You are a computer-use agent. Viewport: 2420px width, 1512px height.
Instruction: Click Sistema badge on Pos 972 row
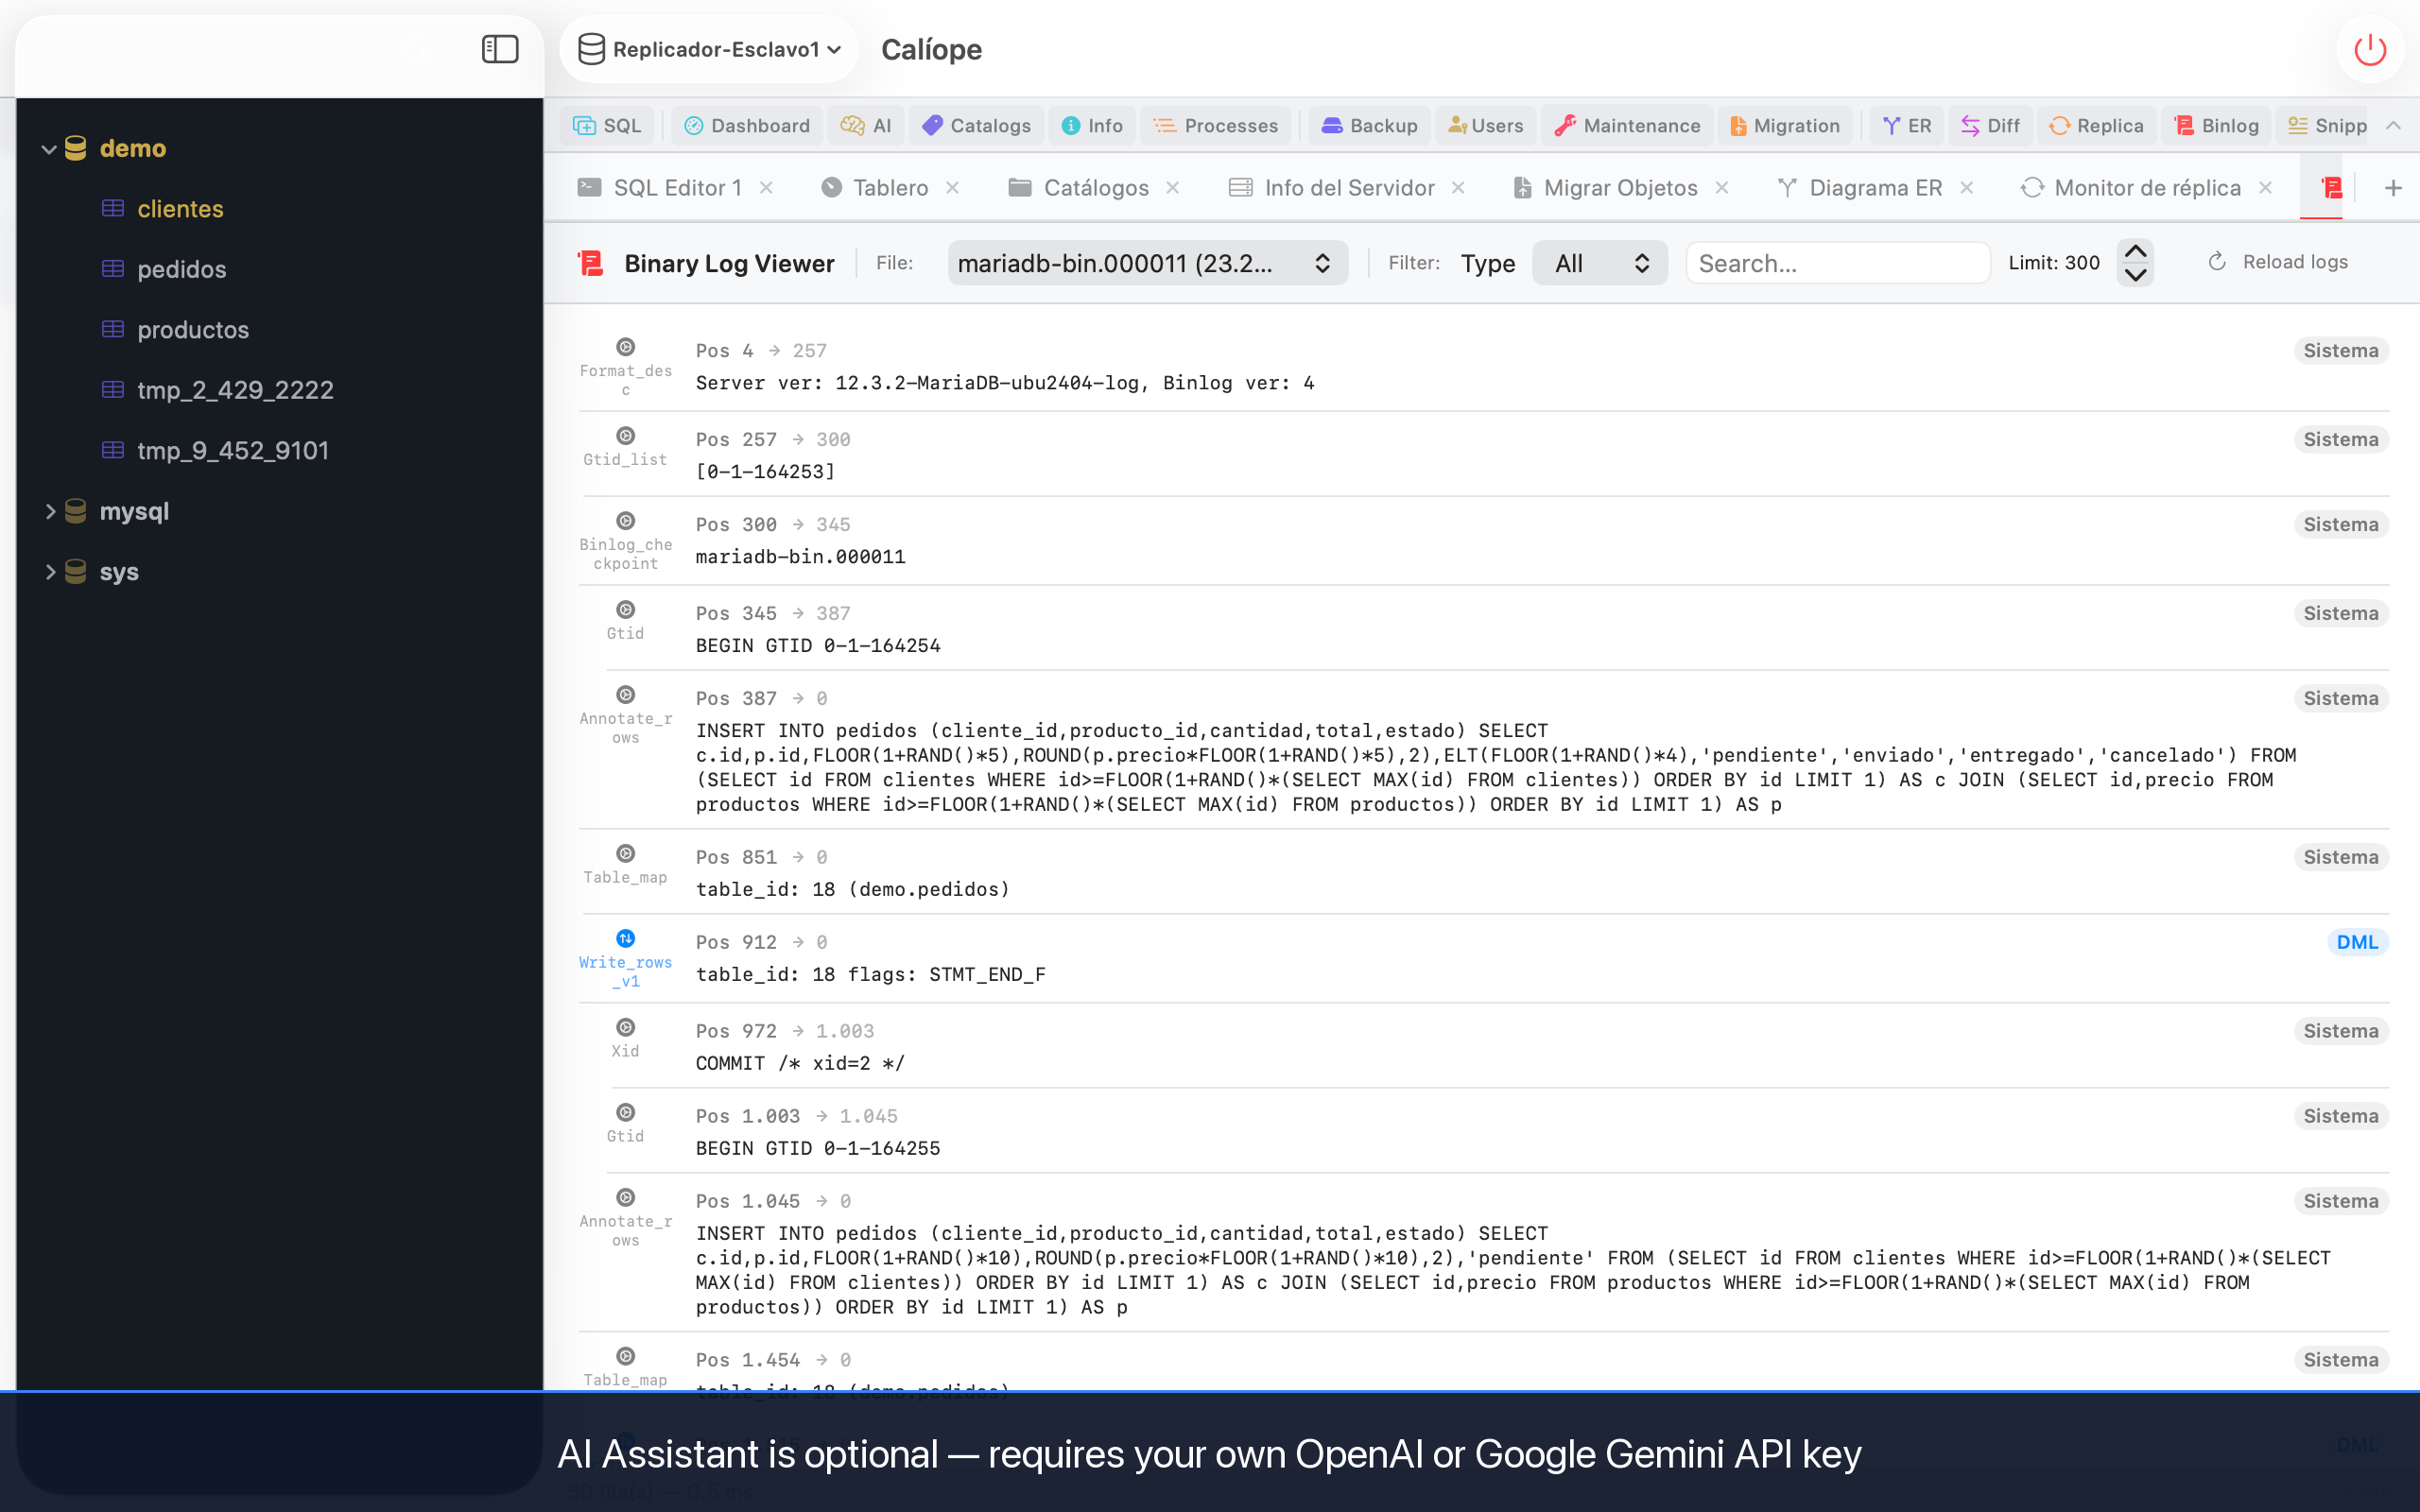click(x=2340, y=1031)
